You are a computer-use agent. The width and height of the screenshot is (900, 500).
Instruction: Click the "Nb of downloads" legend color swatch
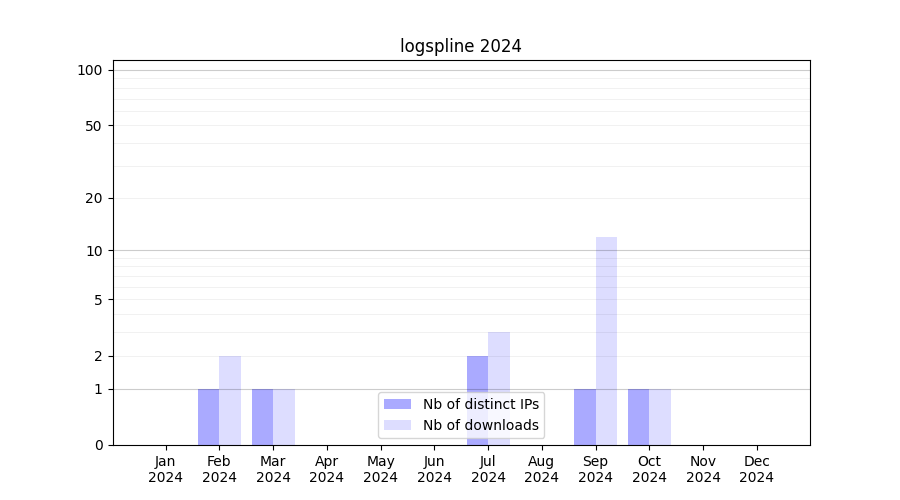397,425
